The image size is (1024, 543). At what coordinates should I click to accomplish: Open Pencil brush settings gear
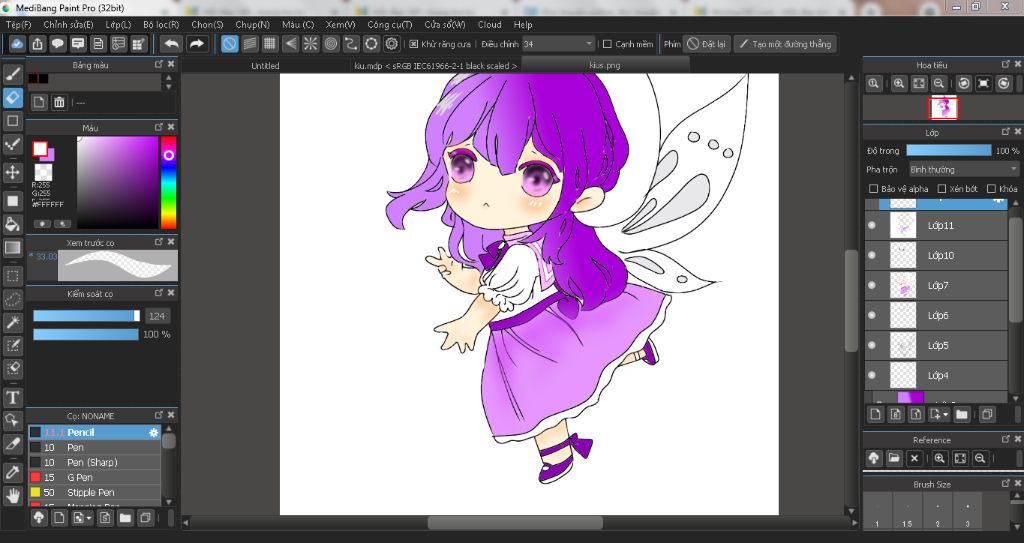[x=153, y=433]
